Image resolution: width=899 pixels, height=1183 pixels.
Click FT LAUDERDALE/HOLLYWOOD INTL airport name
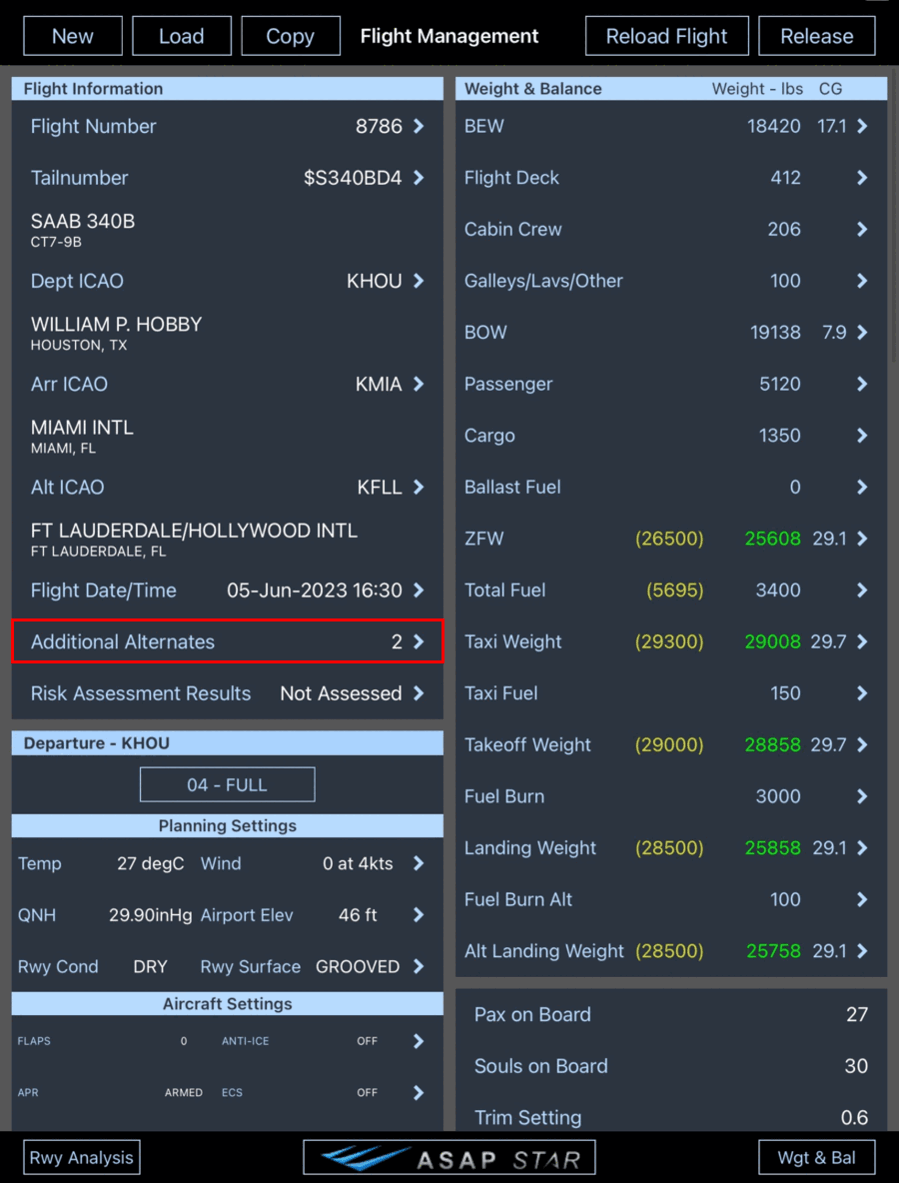click(194, 531)
